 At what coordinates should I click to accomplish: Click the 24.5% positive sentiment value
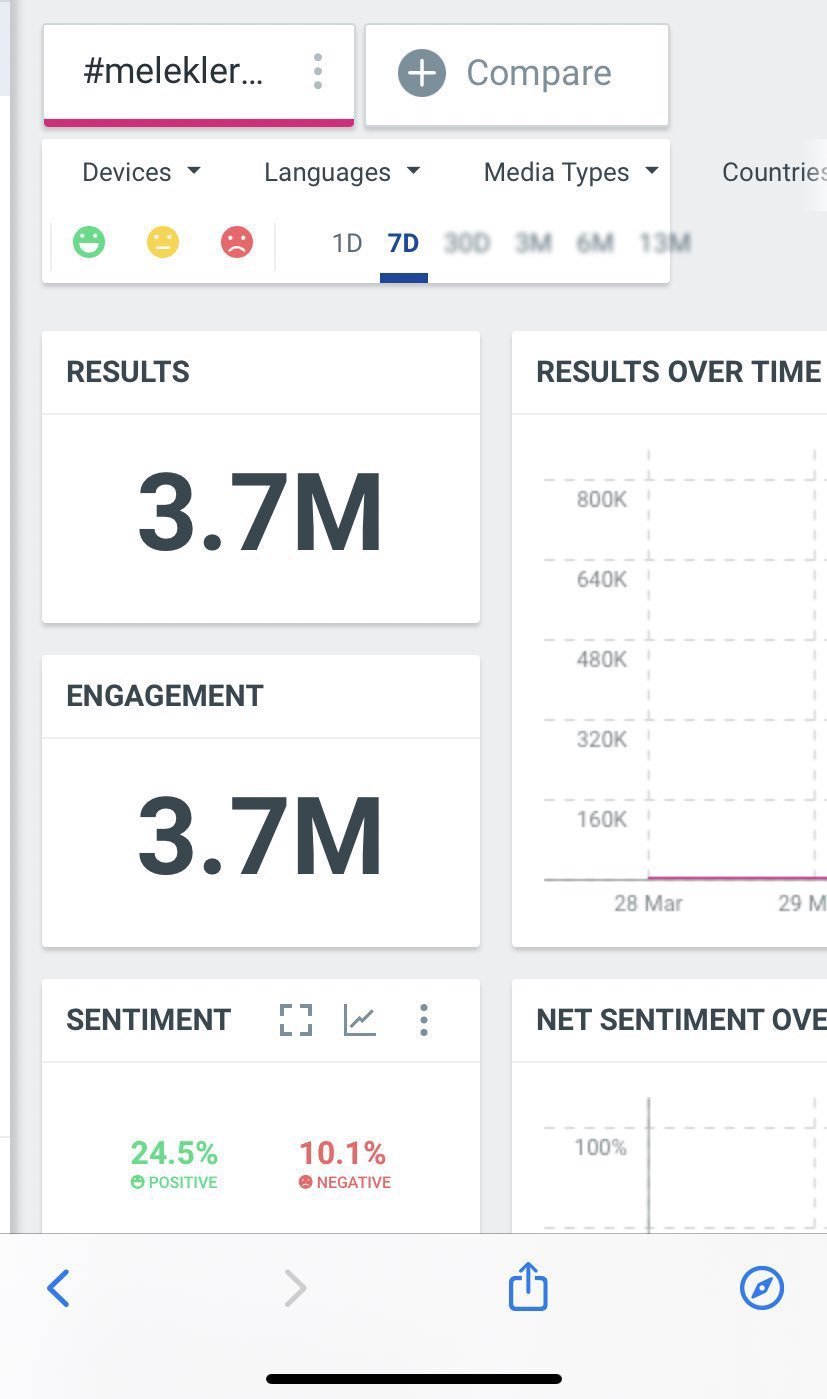point(174,1154)
